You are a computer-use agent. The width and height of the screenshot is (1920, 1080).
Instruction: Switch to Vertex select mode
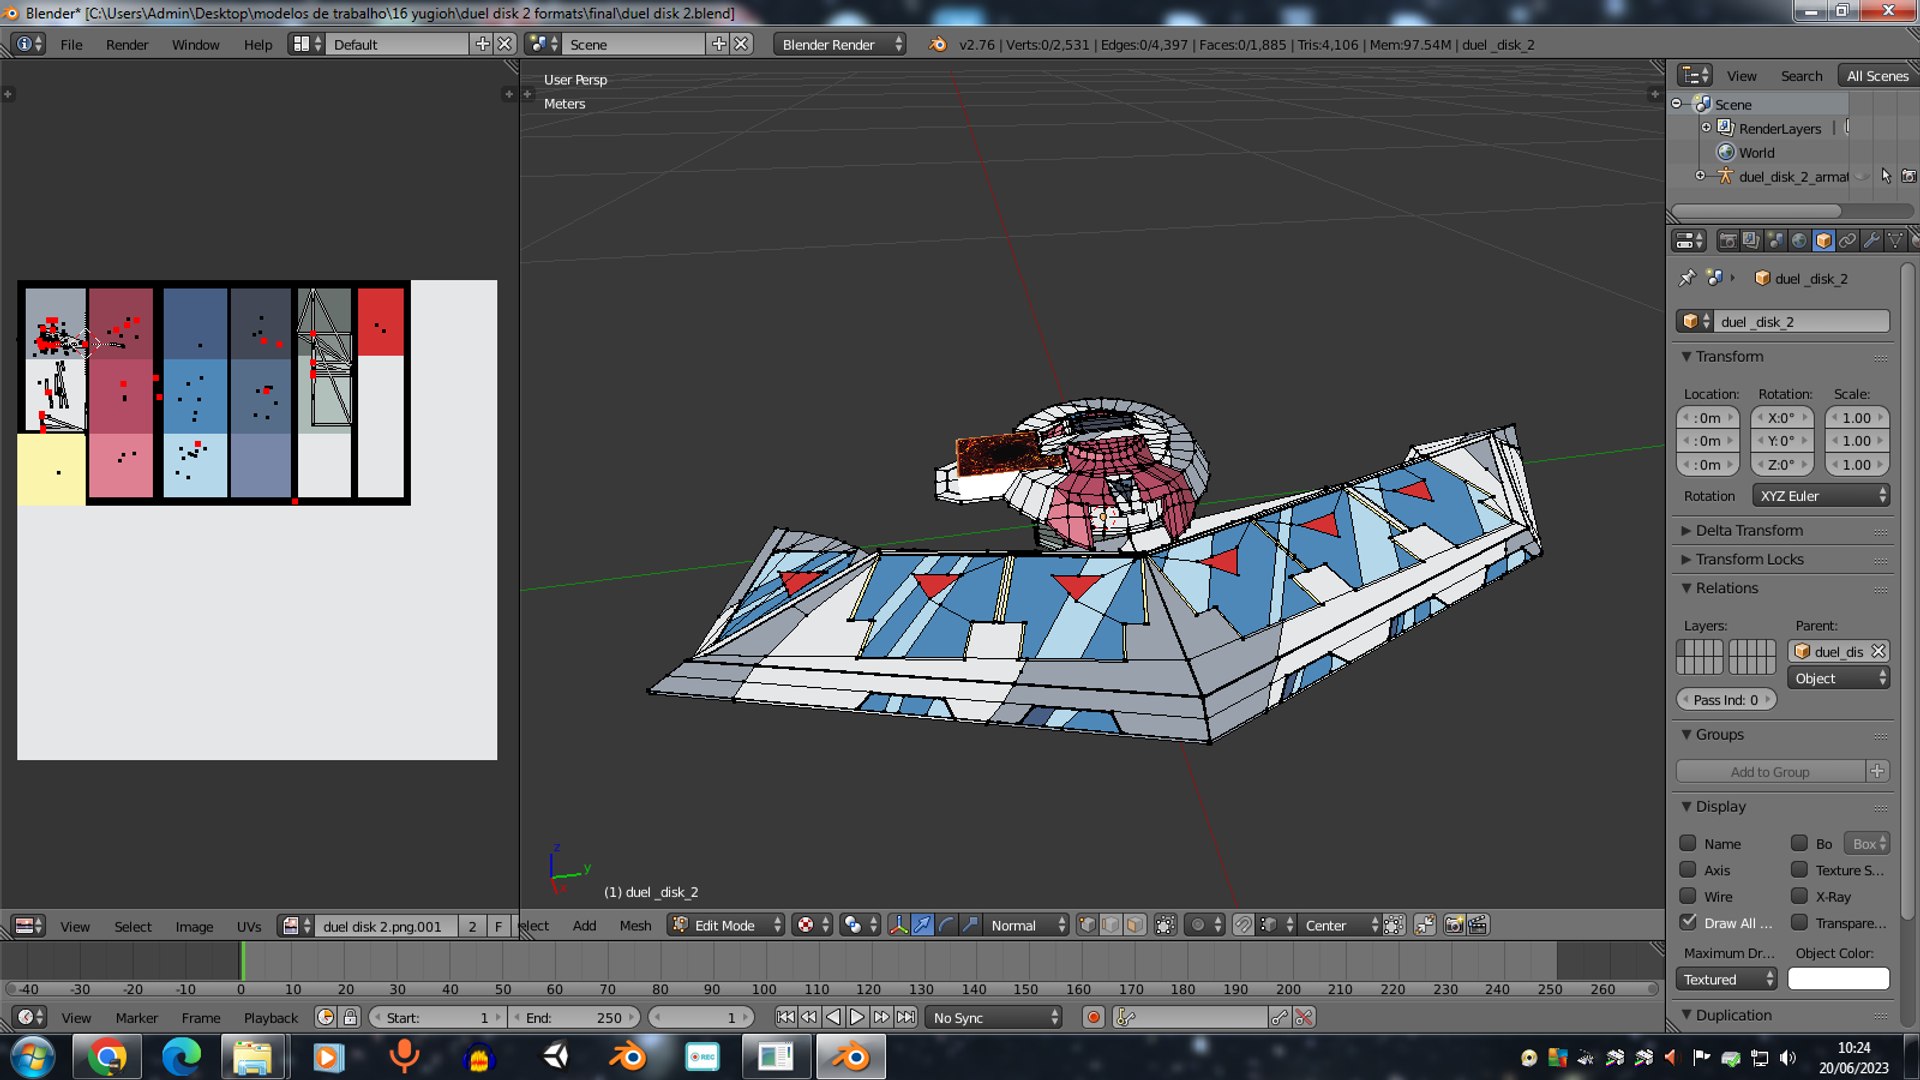1087,925
